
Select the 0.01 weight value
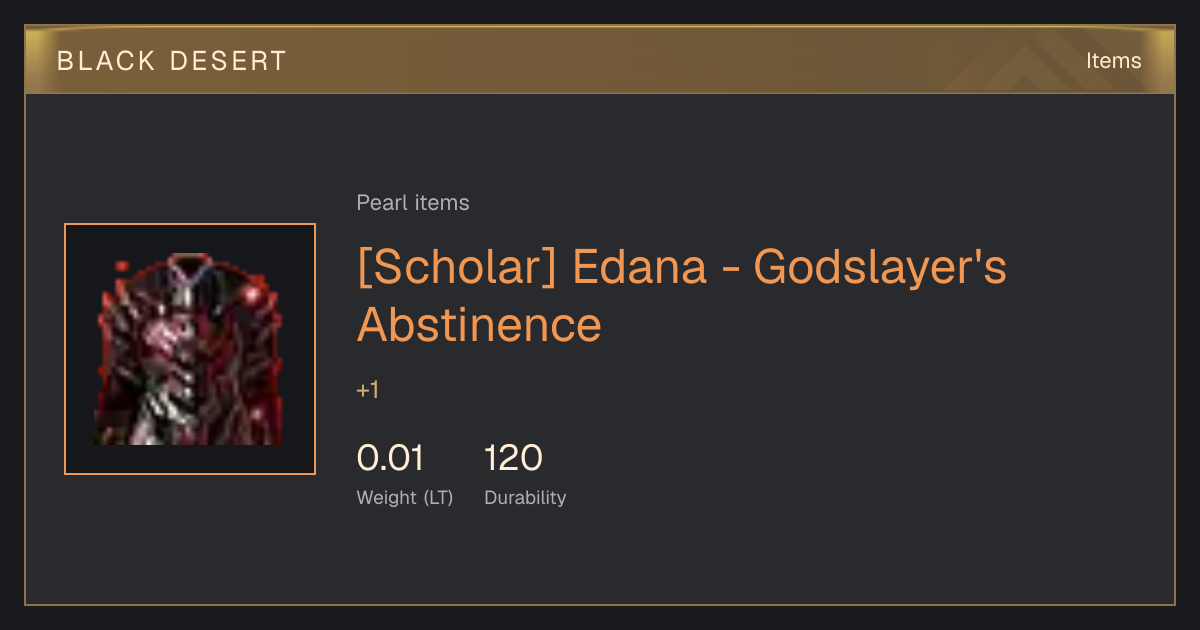pyautogui.click(x=390, y=458)
